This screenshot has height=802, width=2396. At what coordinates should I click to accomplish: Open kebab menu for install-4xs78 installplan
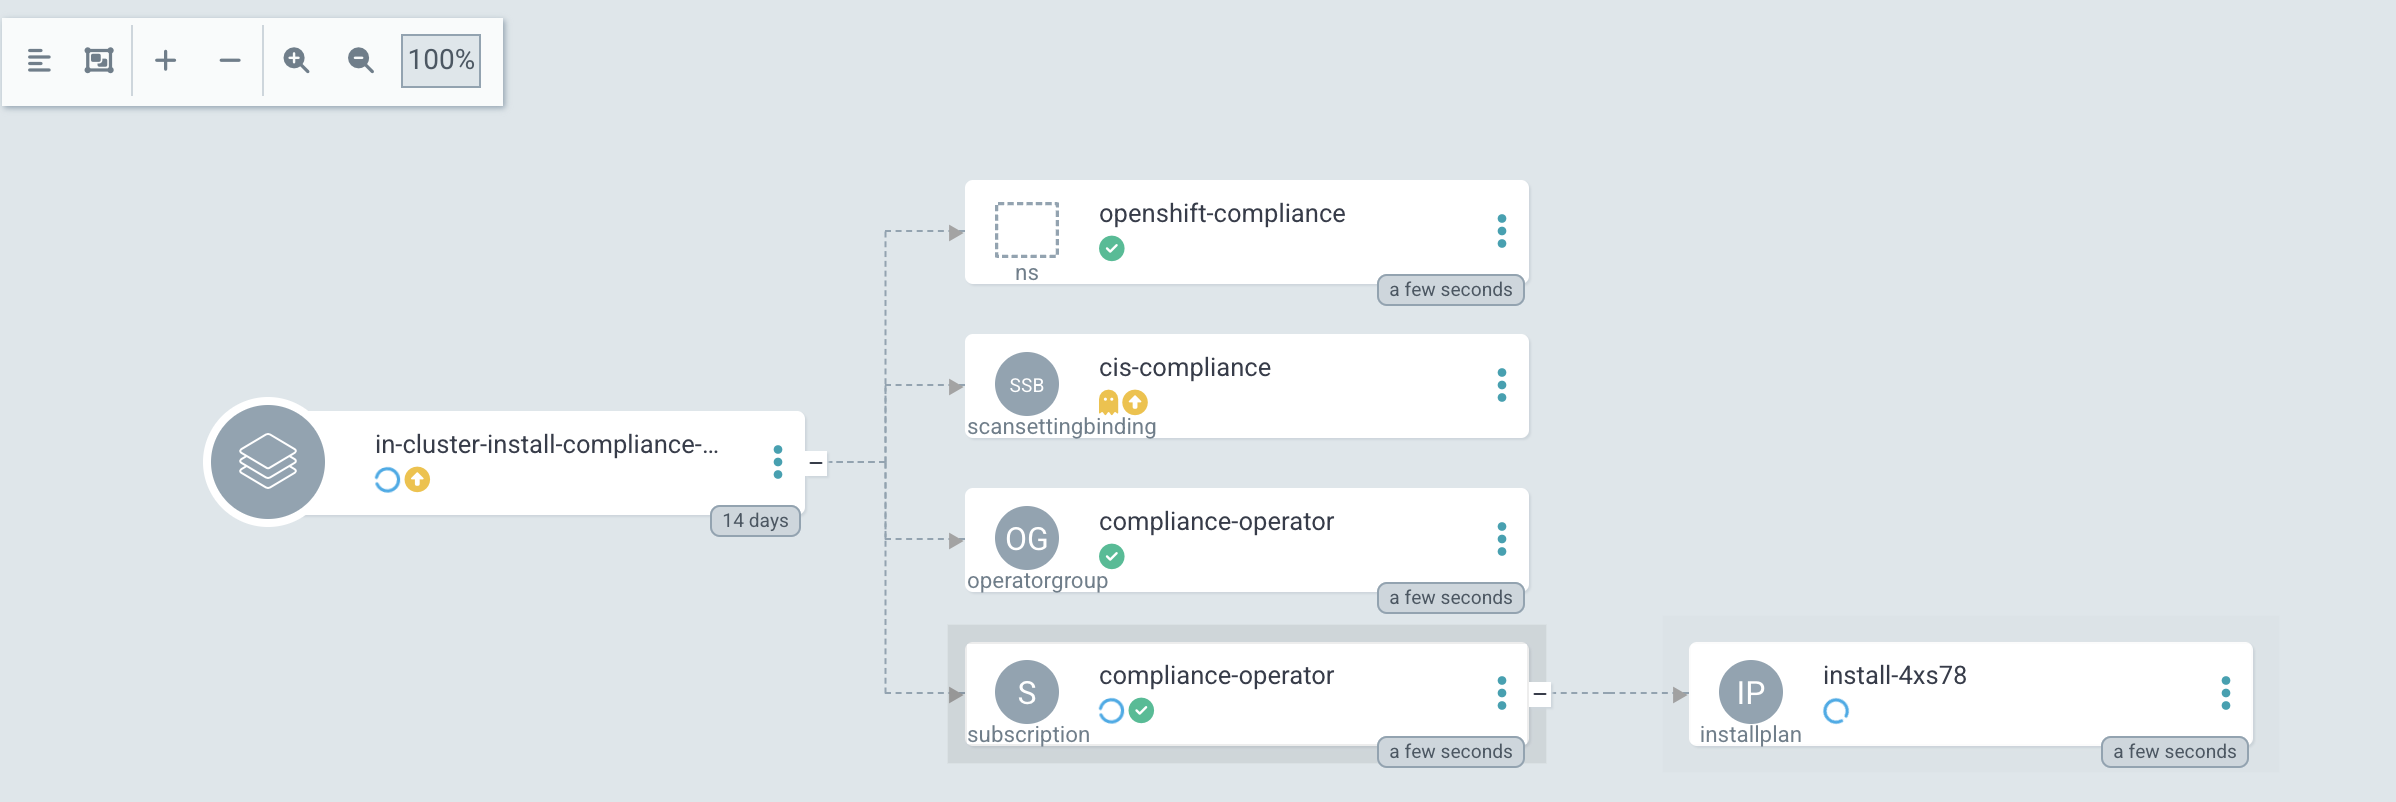pos(2225,693)
